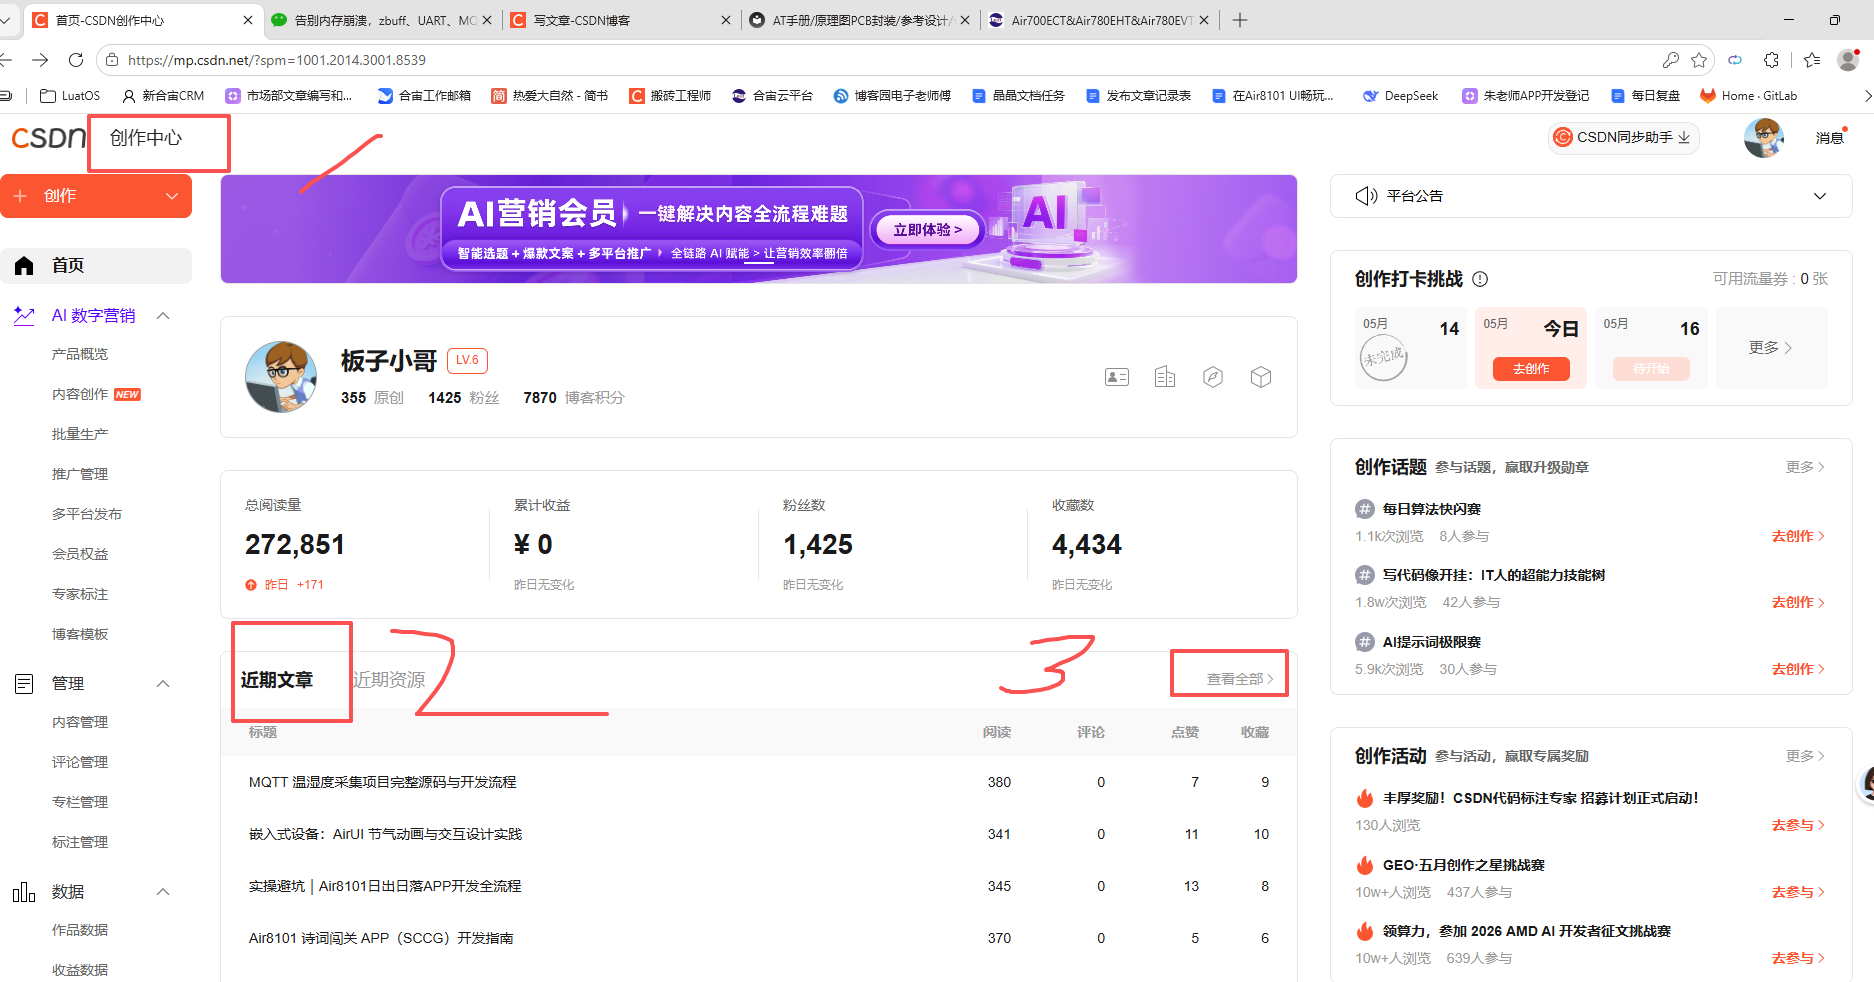Open the Home · GitLab bookmark

tap(1749, 96)
